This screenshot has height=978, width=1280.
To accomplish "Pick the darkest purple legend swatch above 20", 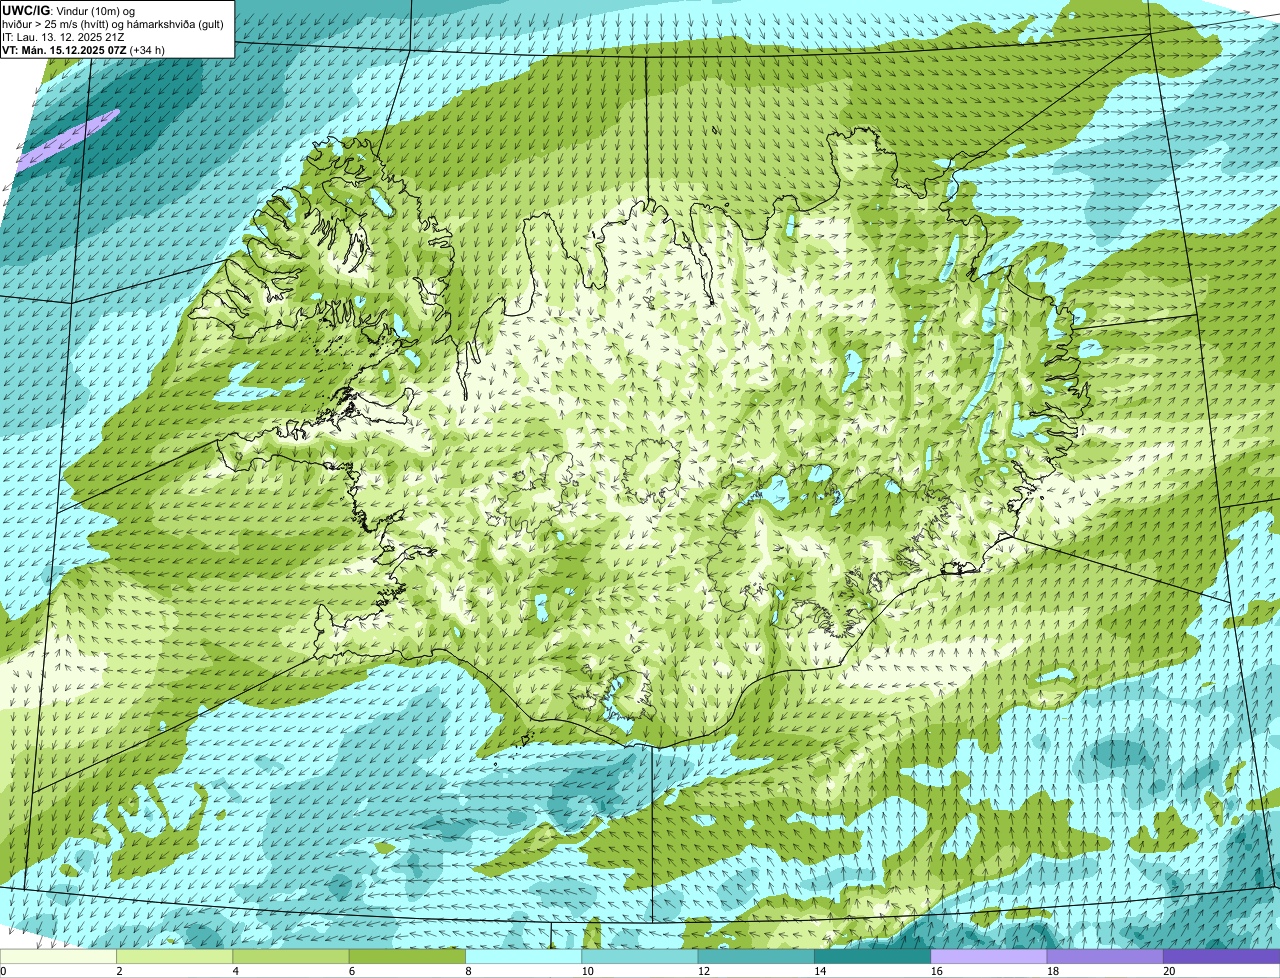I will 1221,957.
